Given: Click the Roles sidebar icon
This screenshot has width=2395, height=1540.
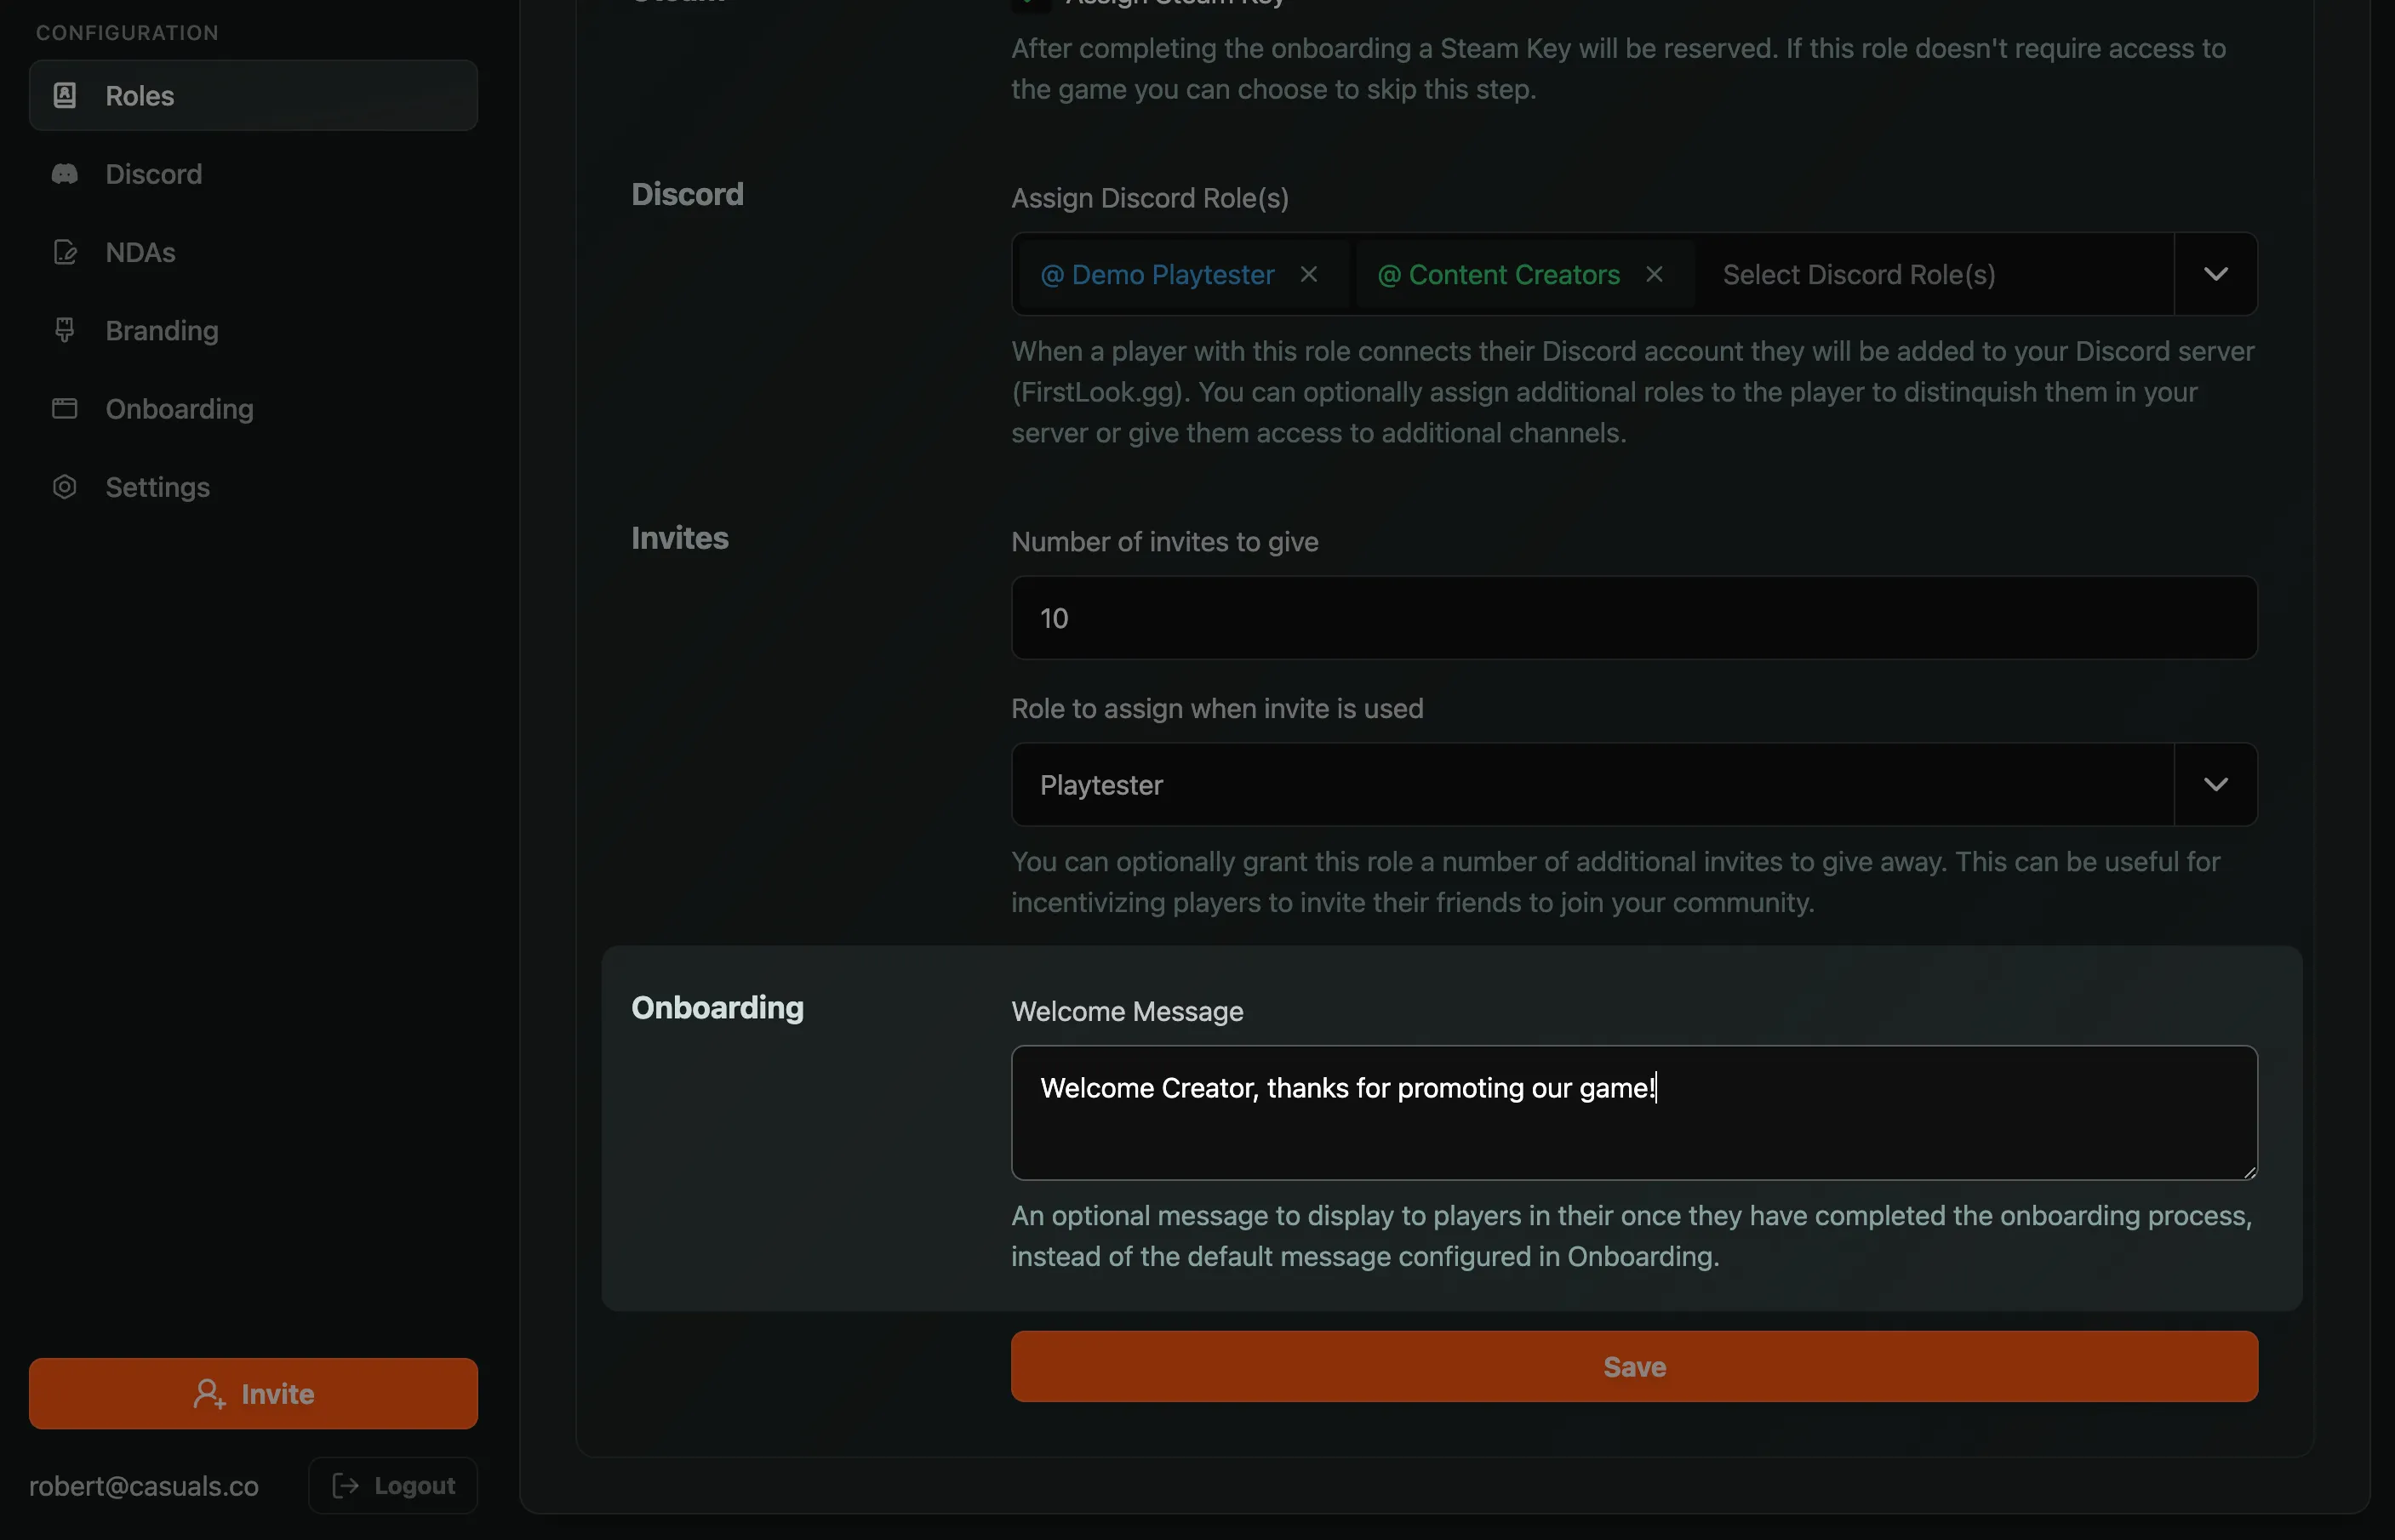Looking at the screenshot, I should tap(65, 95).
